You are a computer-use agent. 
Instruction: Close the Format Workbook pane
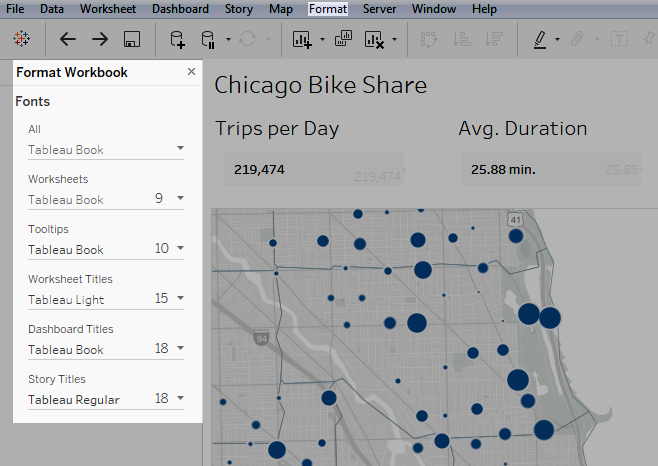[x=191, y=71]
